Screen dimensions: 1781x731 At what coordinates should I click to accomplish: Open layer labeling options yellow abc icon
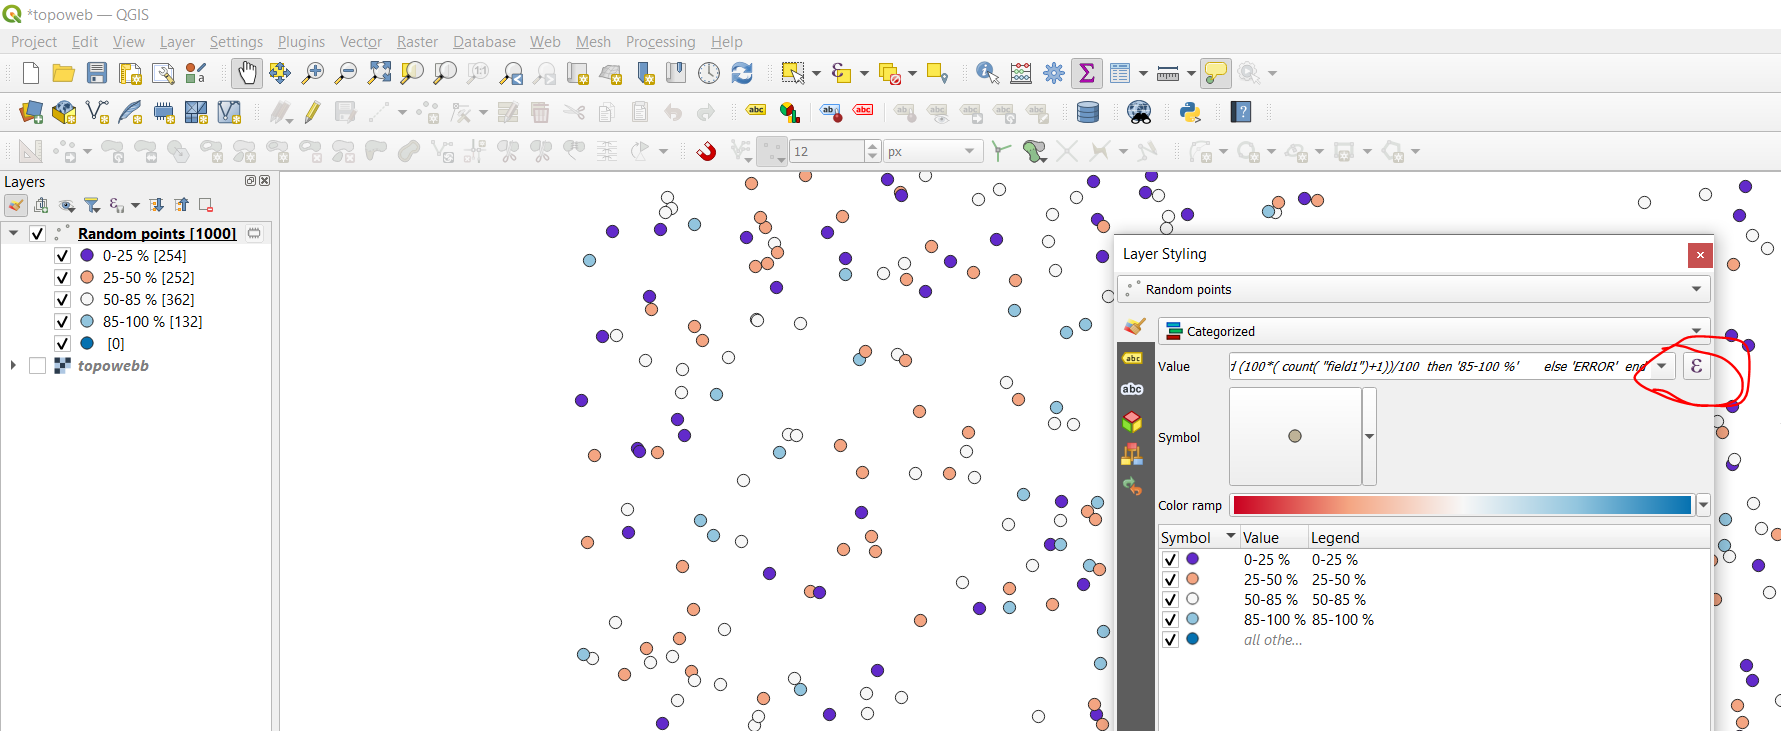tap(757, 111)
